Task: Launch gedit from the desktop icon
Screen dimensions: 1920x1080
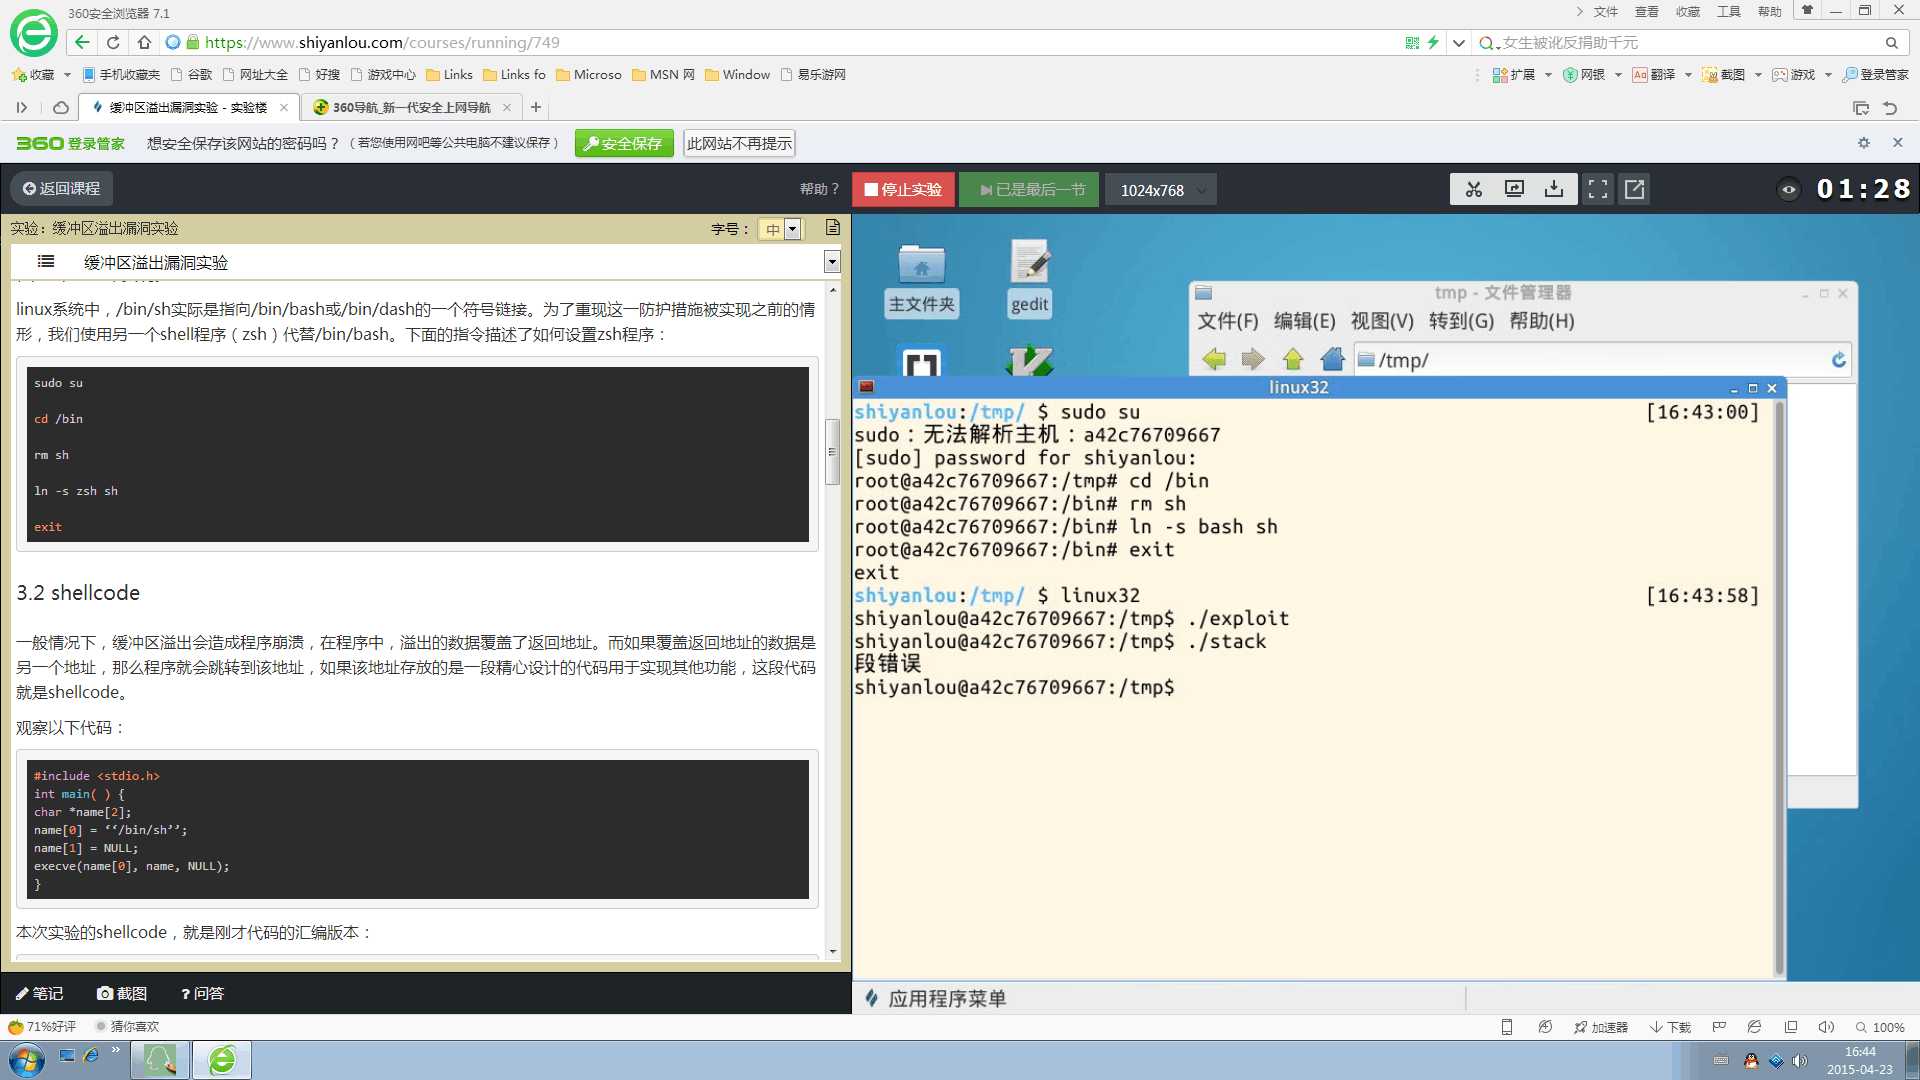Action: click(1029, 280)
